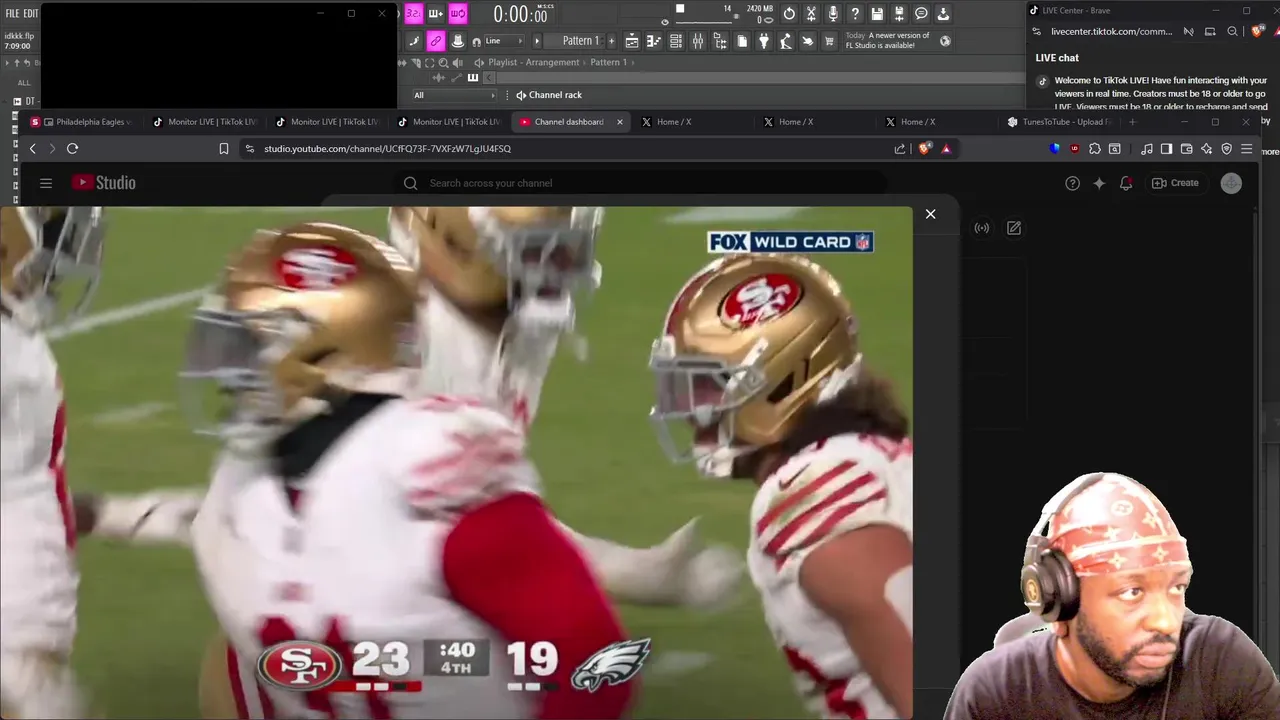Toggle the YouTube Studio sidebar menu
The width and height of the screenshot is (1280, 720).
coord(46,183)
